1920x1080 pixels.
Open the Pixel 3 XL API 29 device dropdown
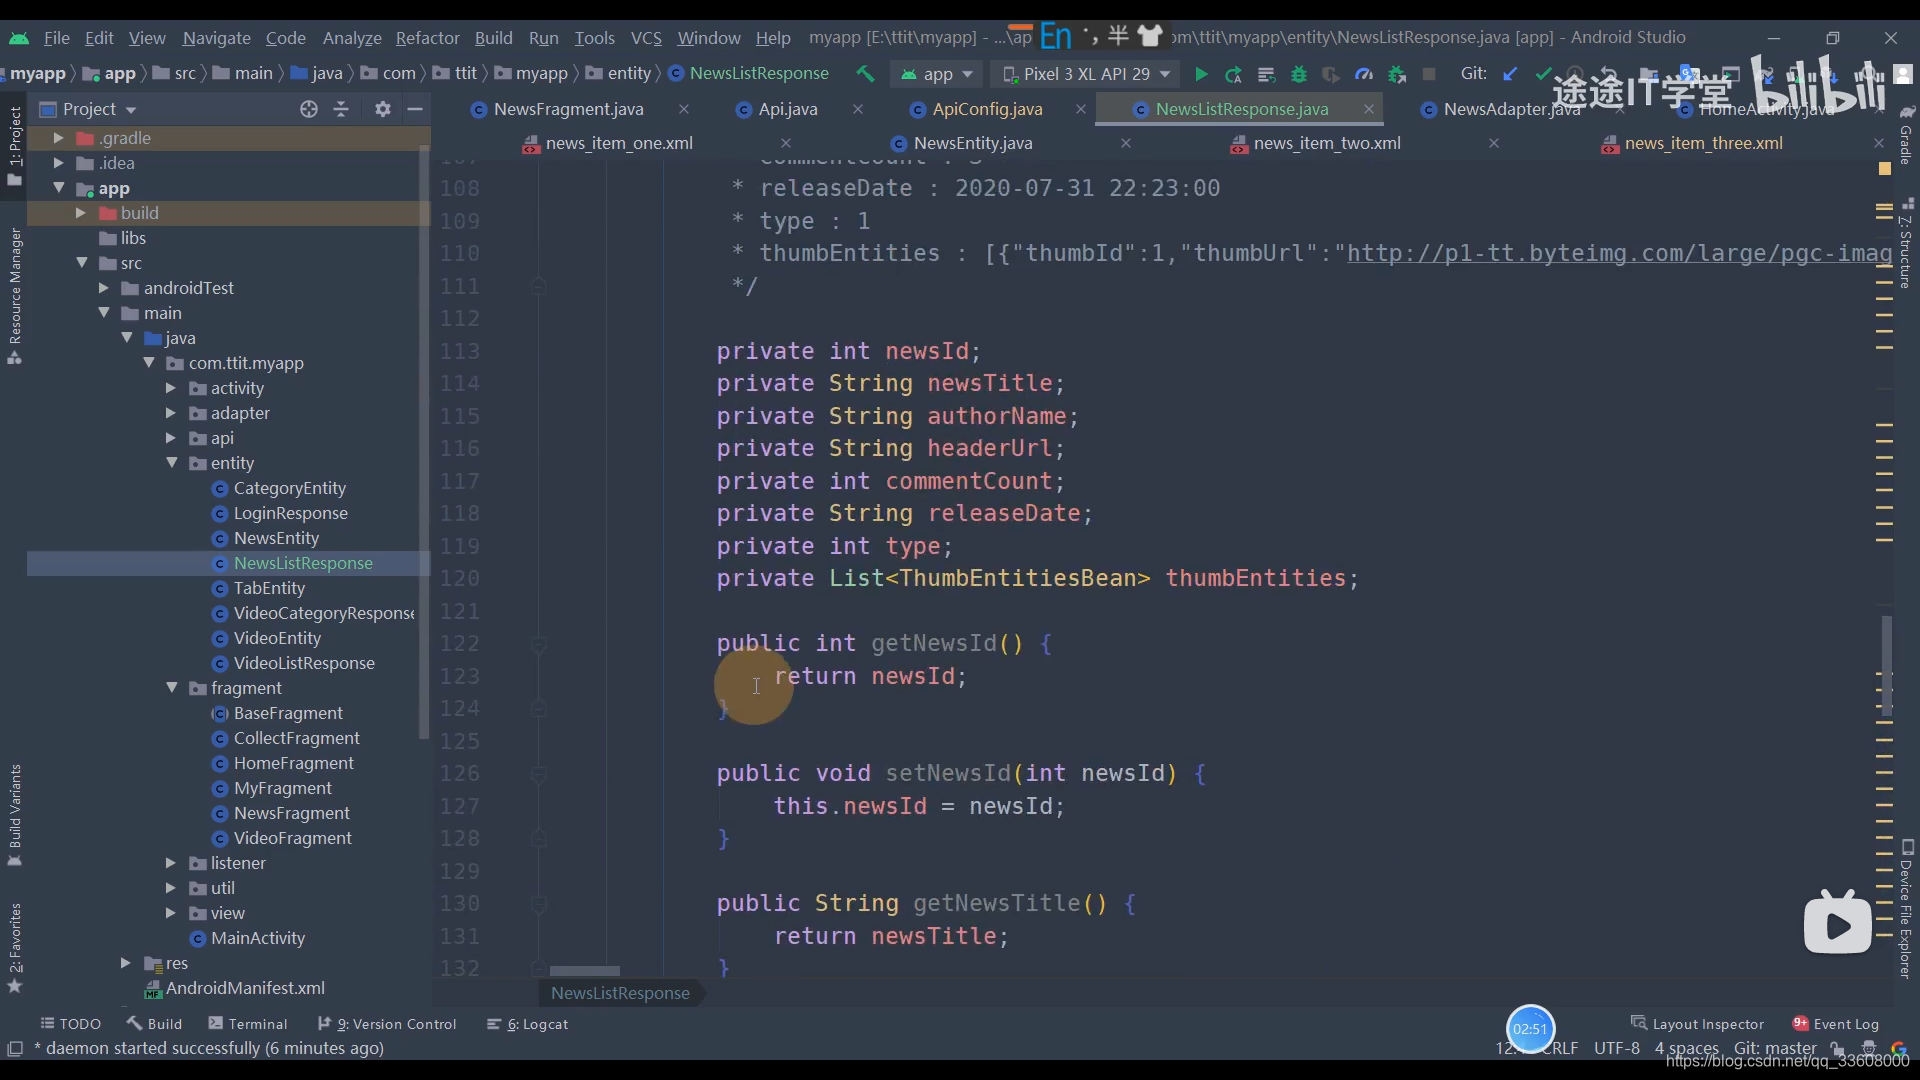point(1085,74)
